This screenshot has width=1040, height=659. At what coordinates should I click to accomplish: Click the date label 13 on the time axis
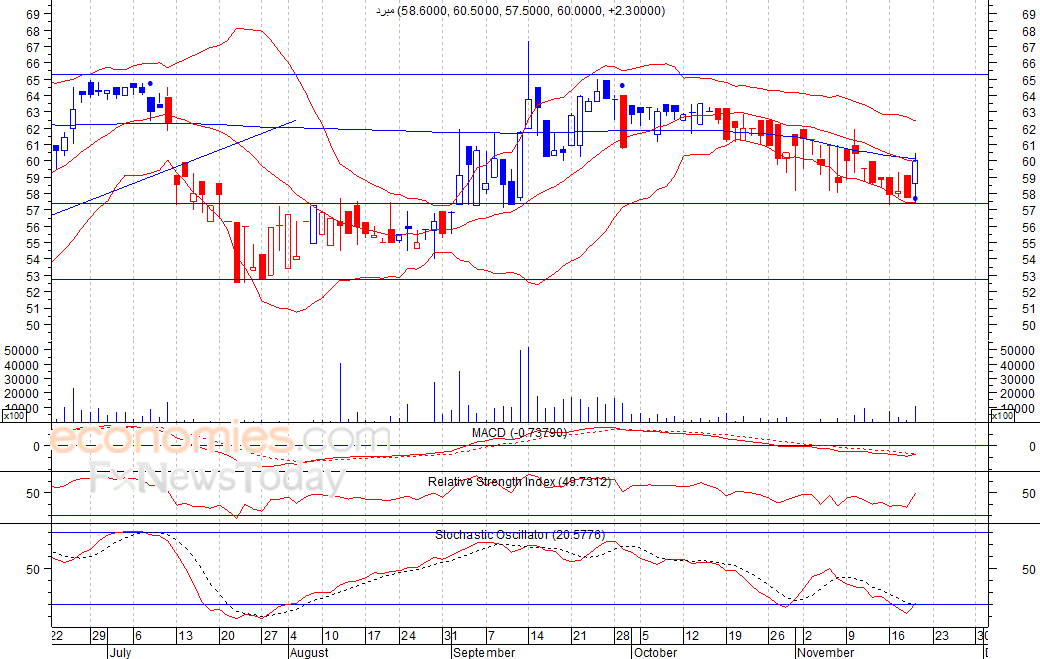tap(185, 636)
